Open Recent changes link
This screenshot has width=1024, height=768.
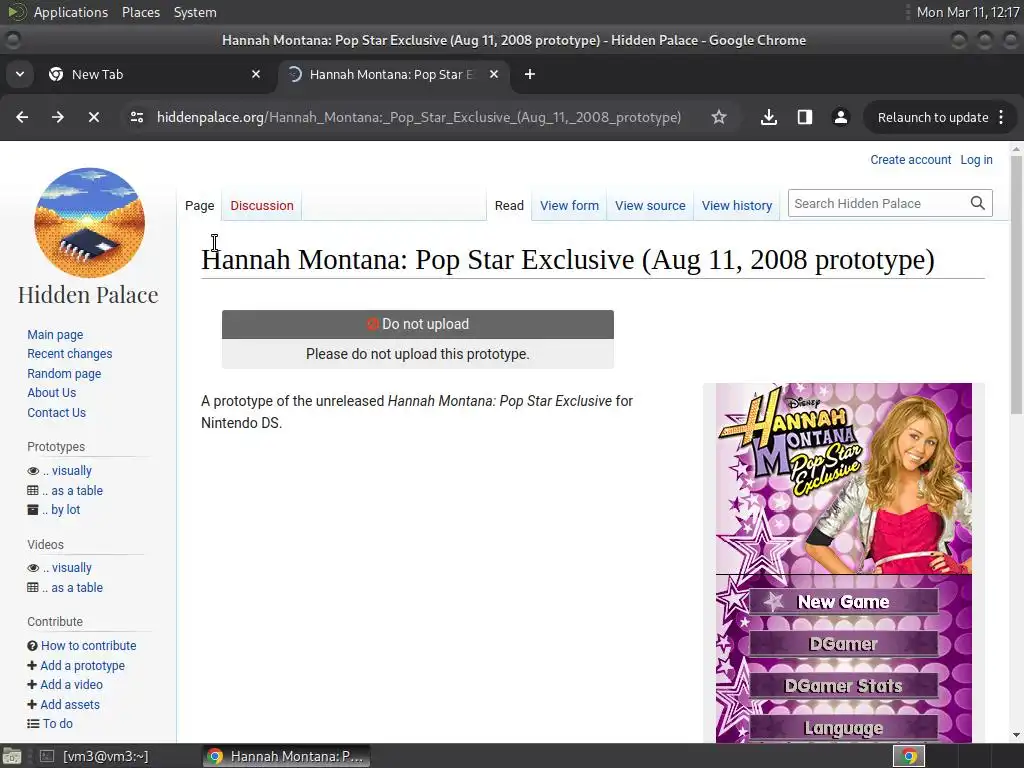point(70,354)
